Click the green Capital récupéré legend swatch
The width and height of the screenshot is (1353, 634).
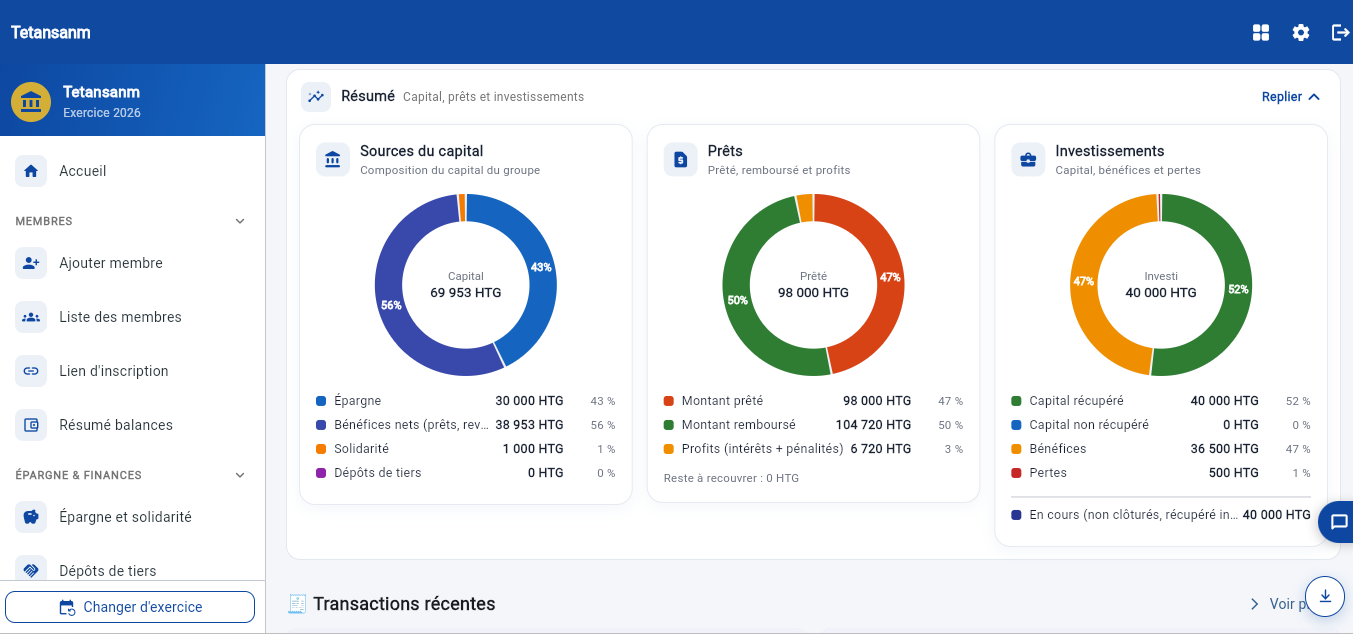click(1016, 401)
